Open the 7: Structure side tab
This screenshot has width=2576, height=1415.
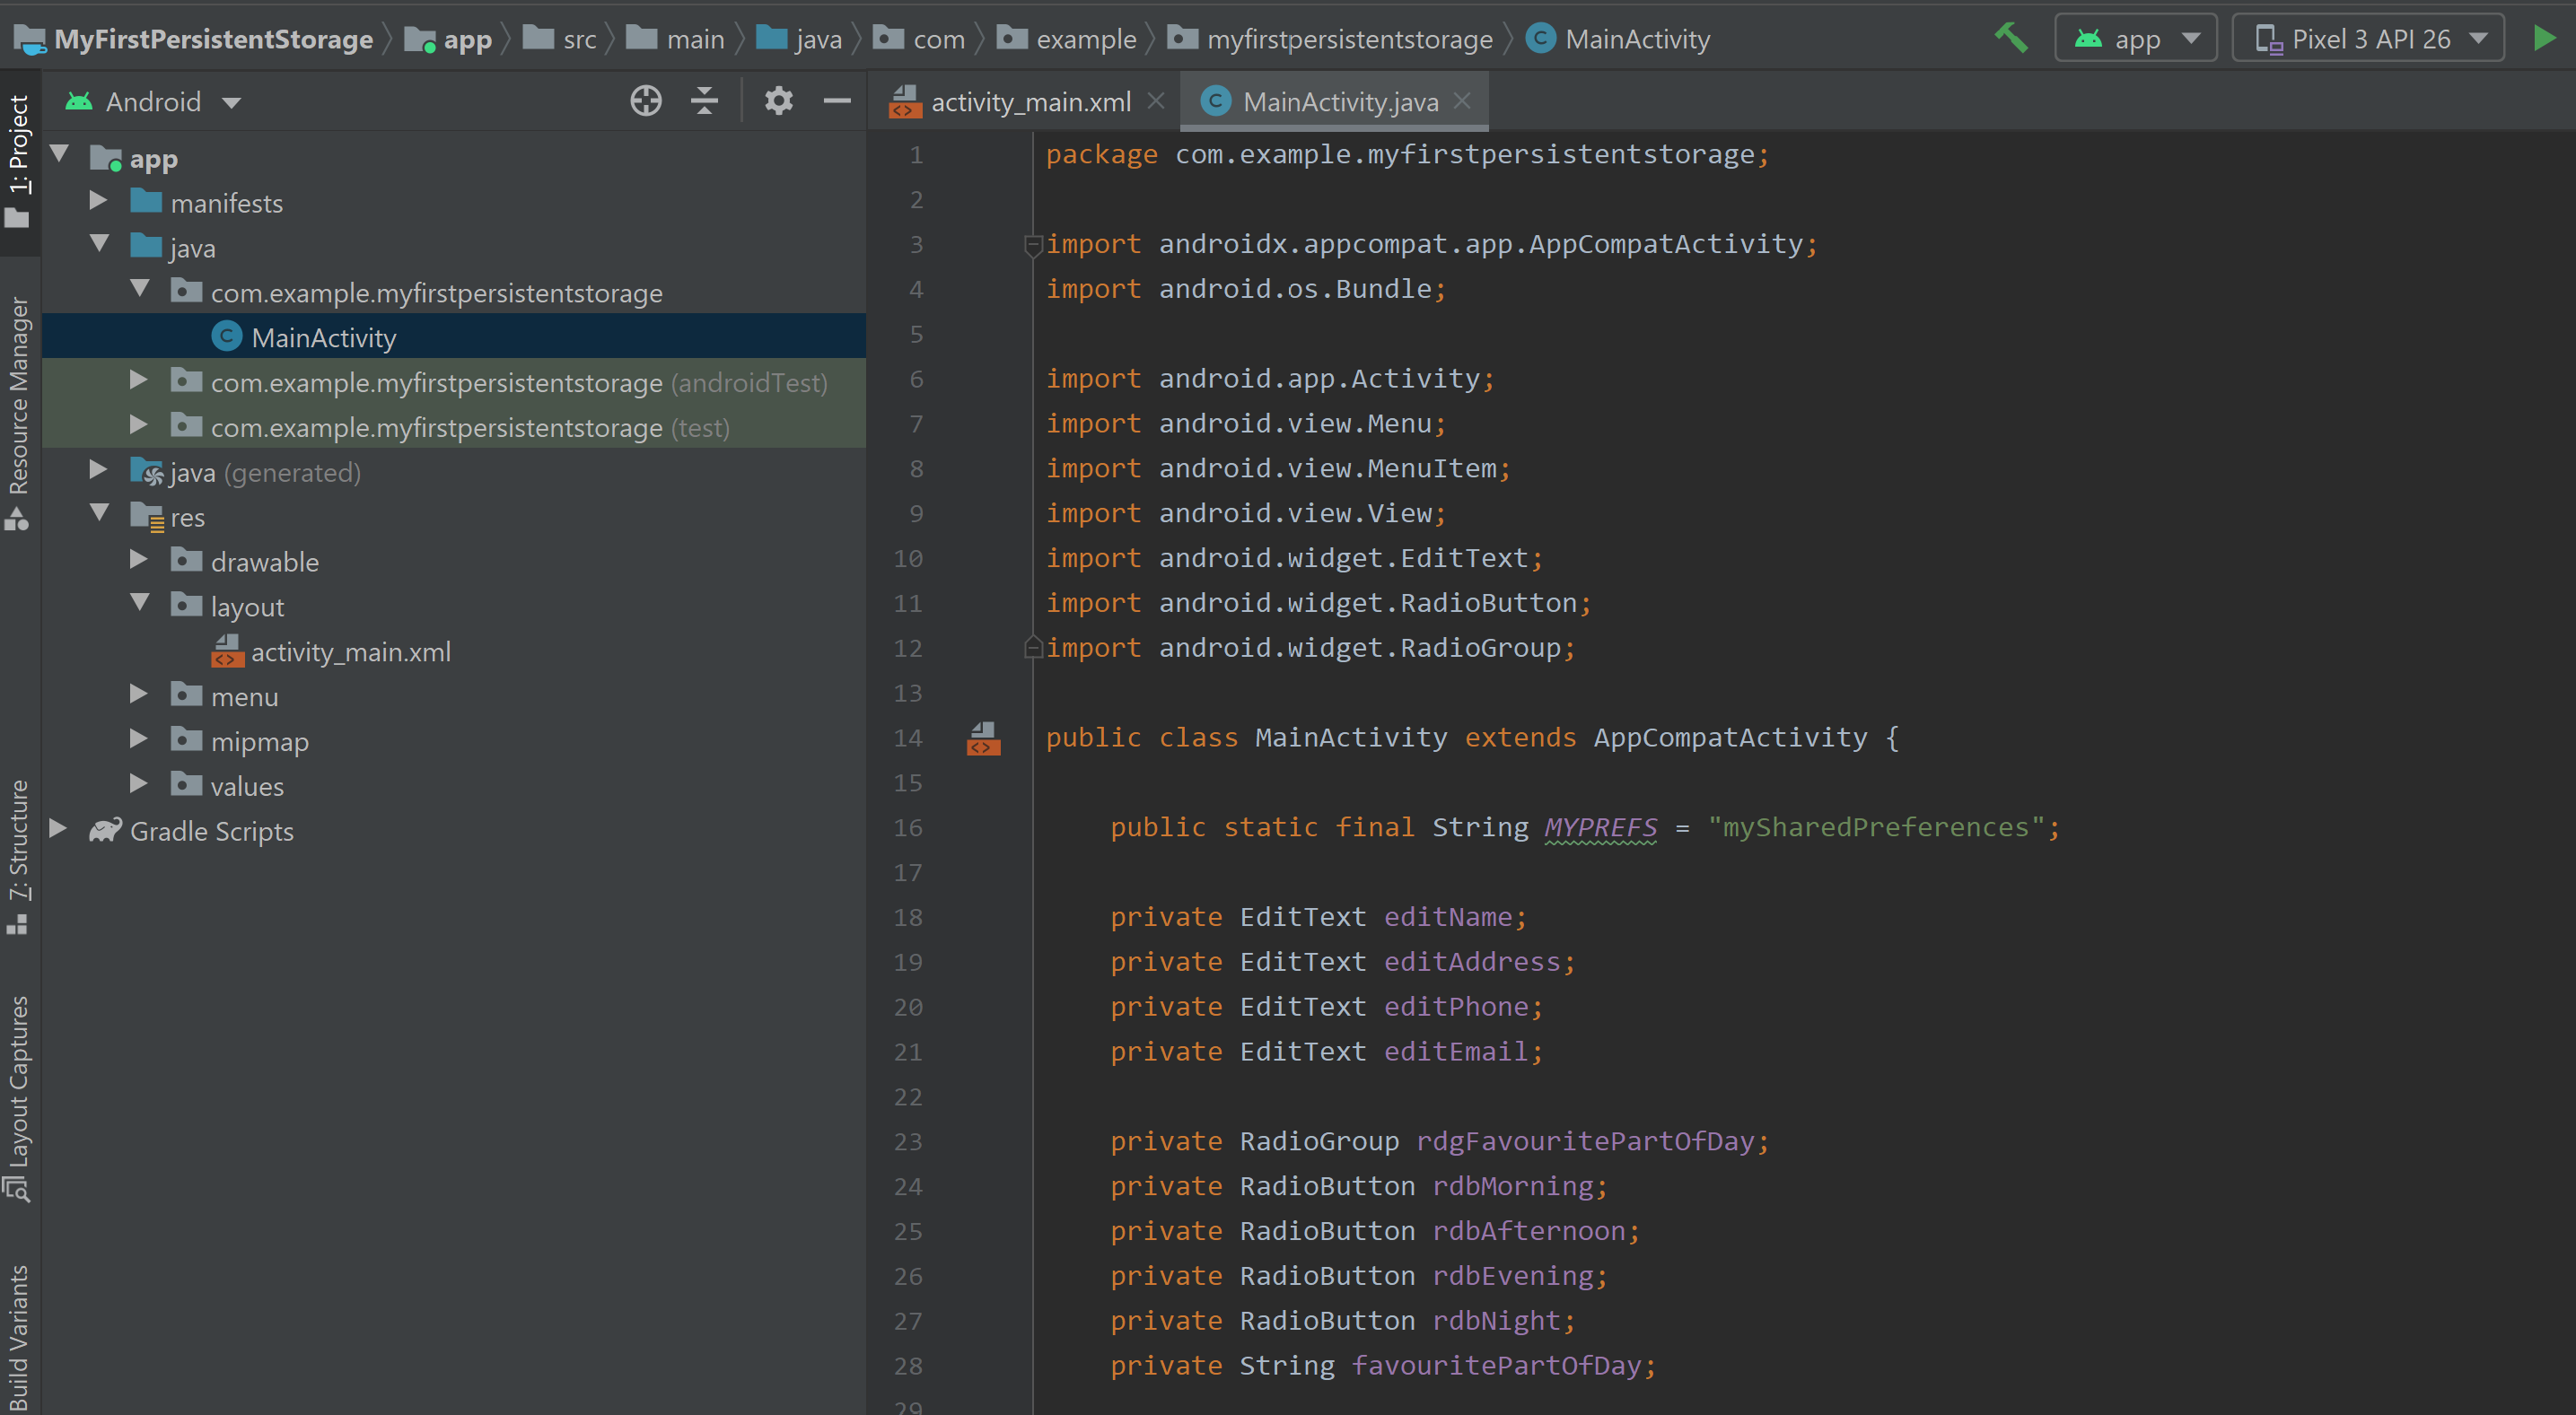click(19, 857)
